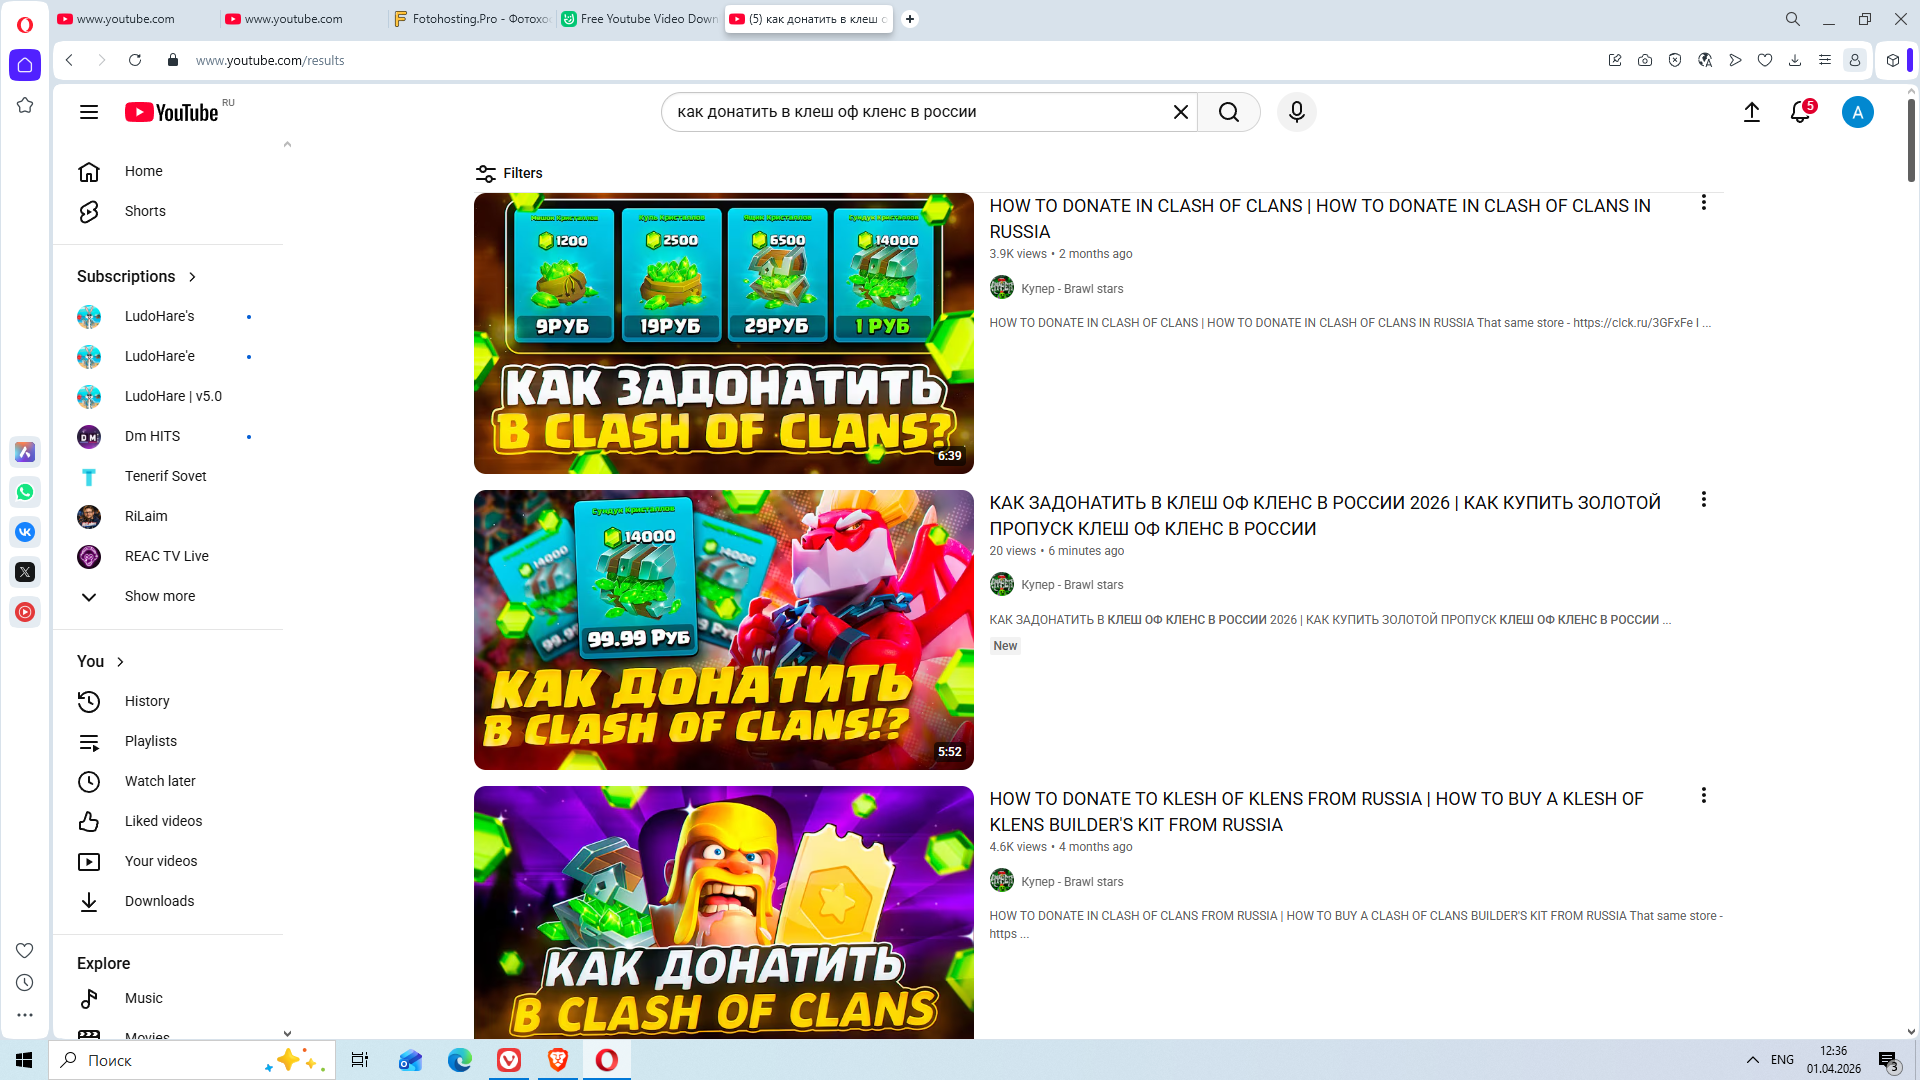Open VK messenger in Opera sidebar
Image resolution: width=1920 pixels, height=1080 pixels.
25,532
